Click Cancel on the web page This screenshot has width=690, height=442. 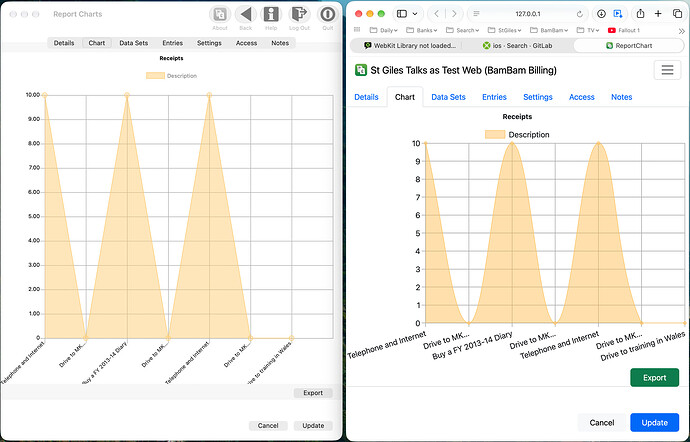pos(602,423)
